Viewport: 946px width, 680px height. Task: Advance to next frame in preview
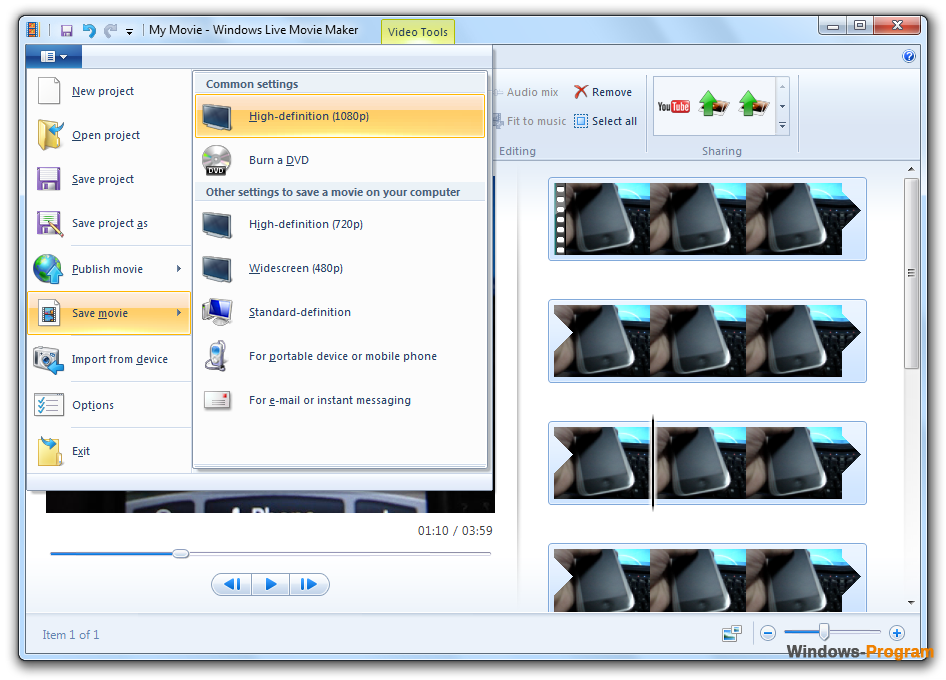pyautogui.click(x=309, y=584)
